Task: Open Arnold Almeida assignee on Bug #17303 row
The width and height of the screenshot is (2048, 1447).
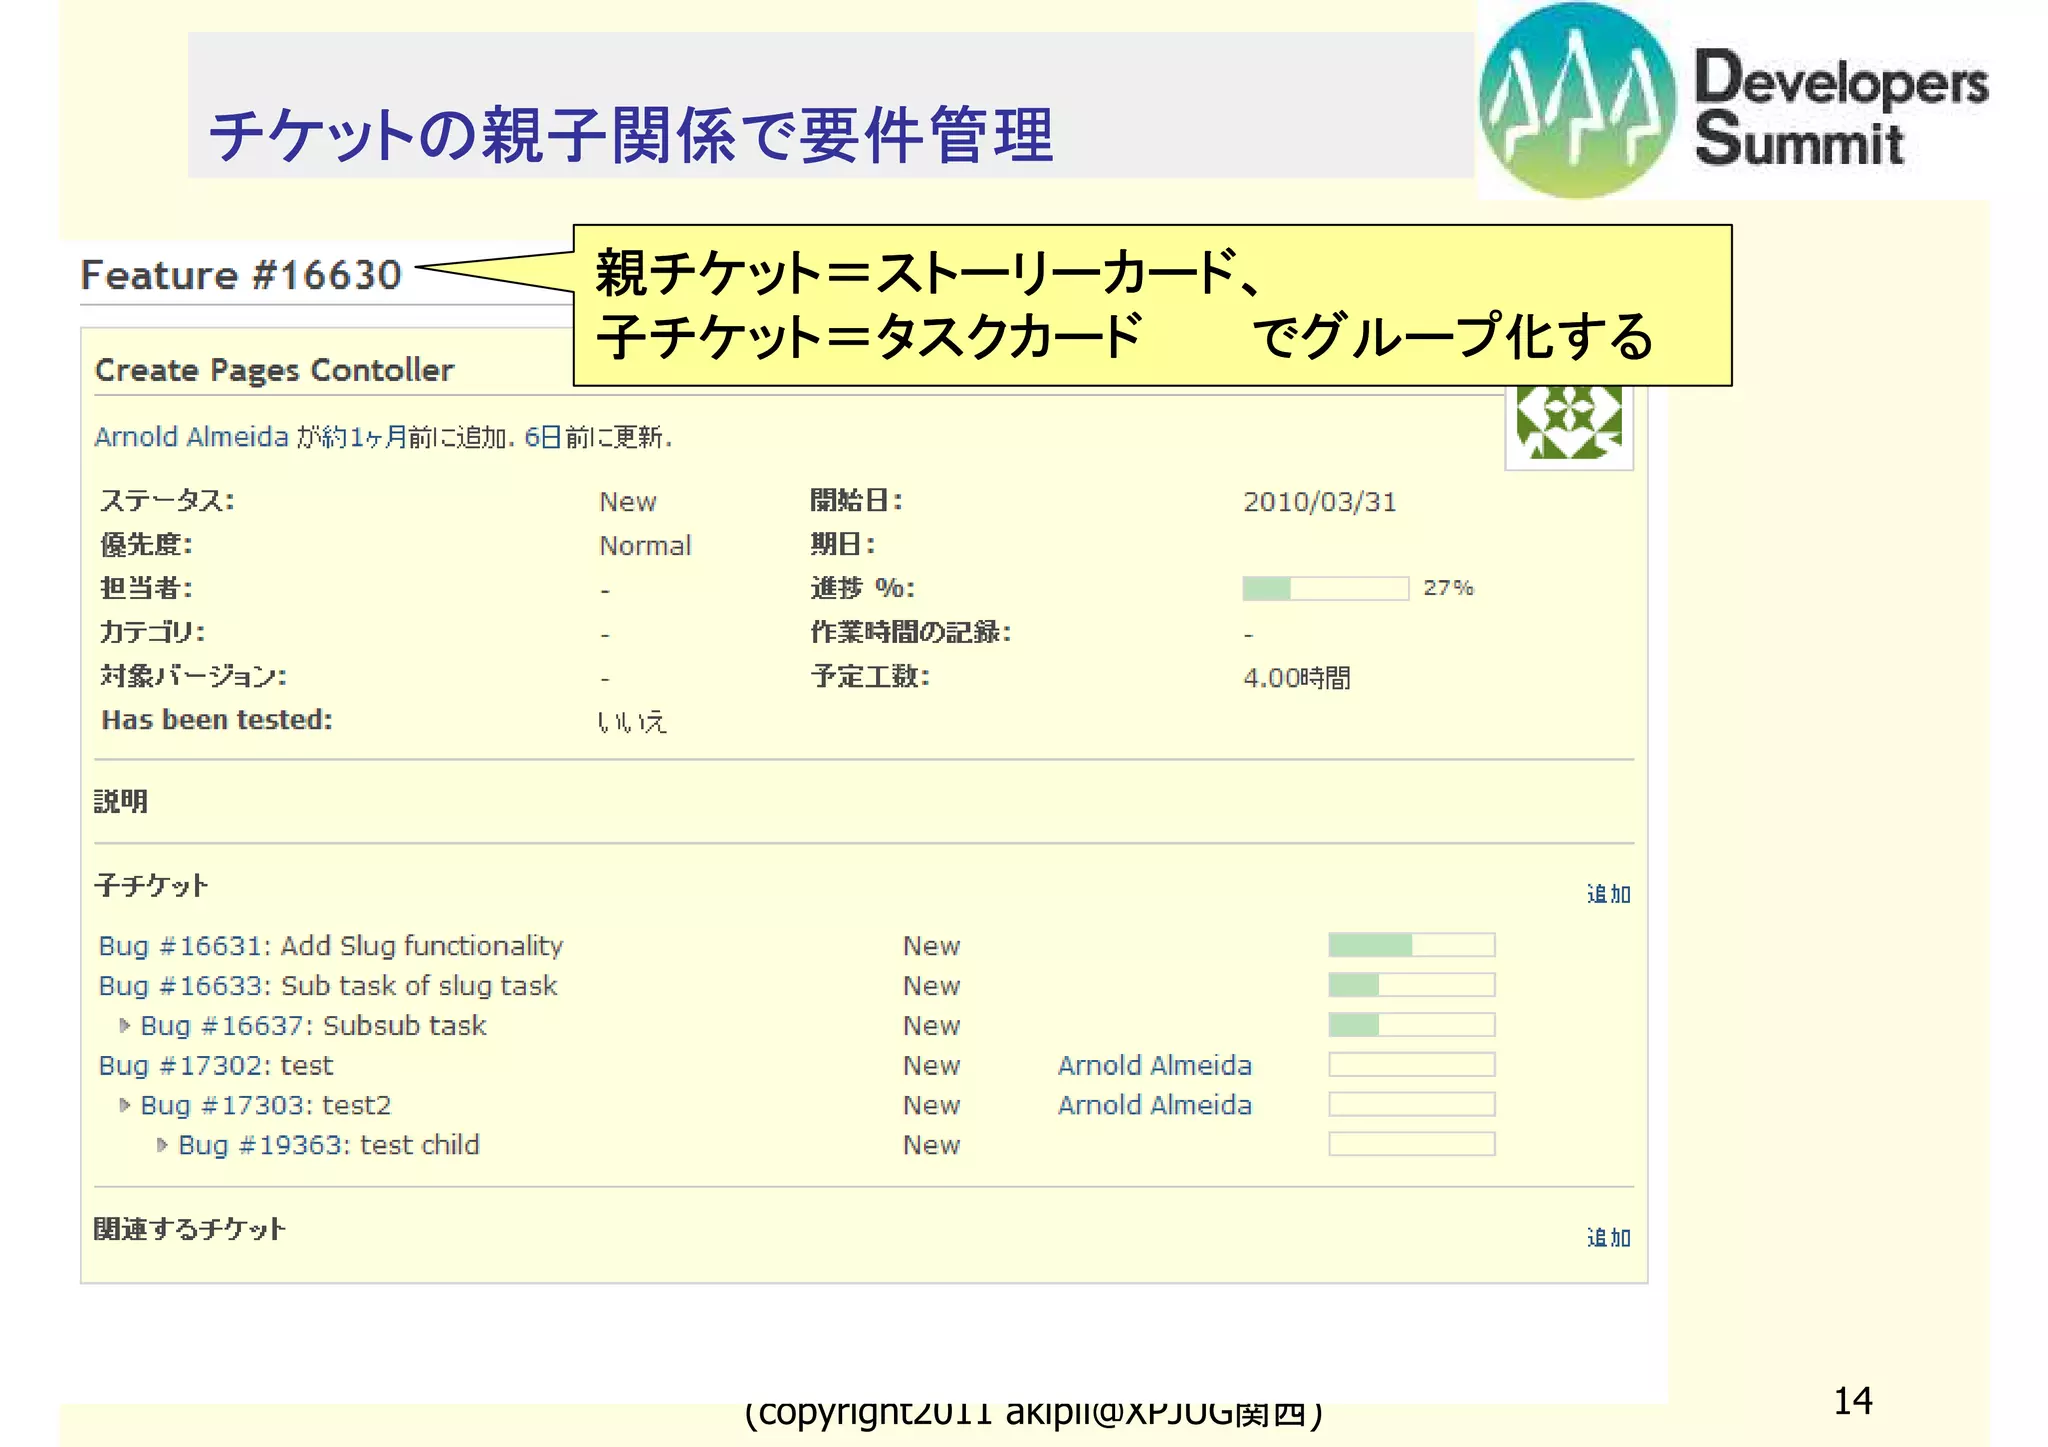Action: (x=1155, y=1105)
